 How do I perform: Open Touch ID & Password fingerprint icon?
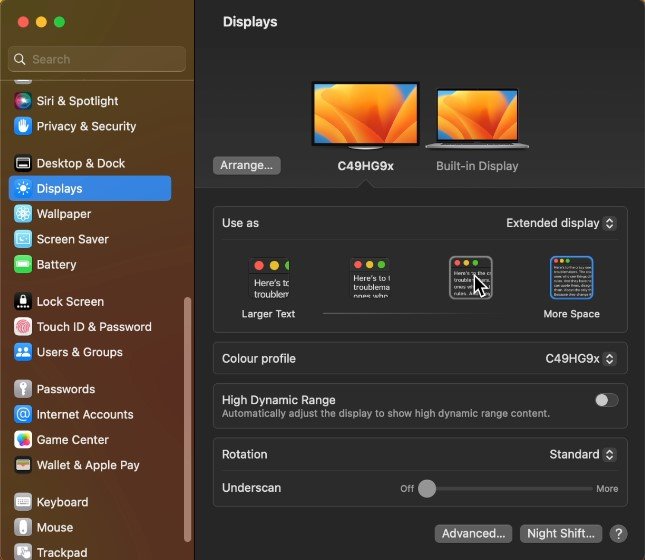(x=23, y=327)
